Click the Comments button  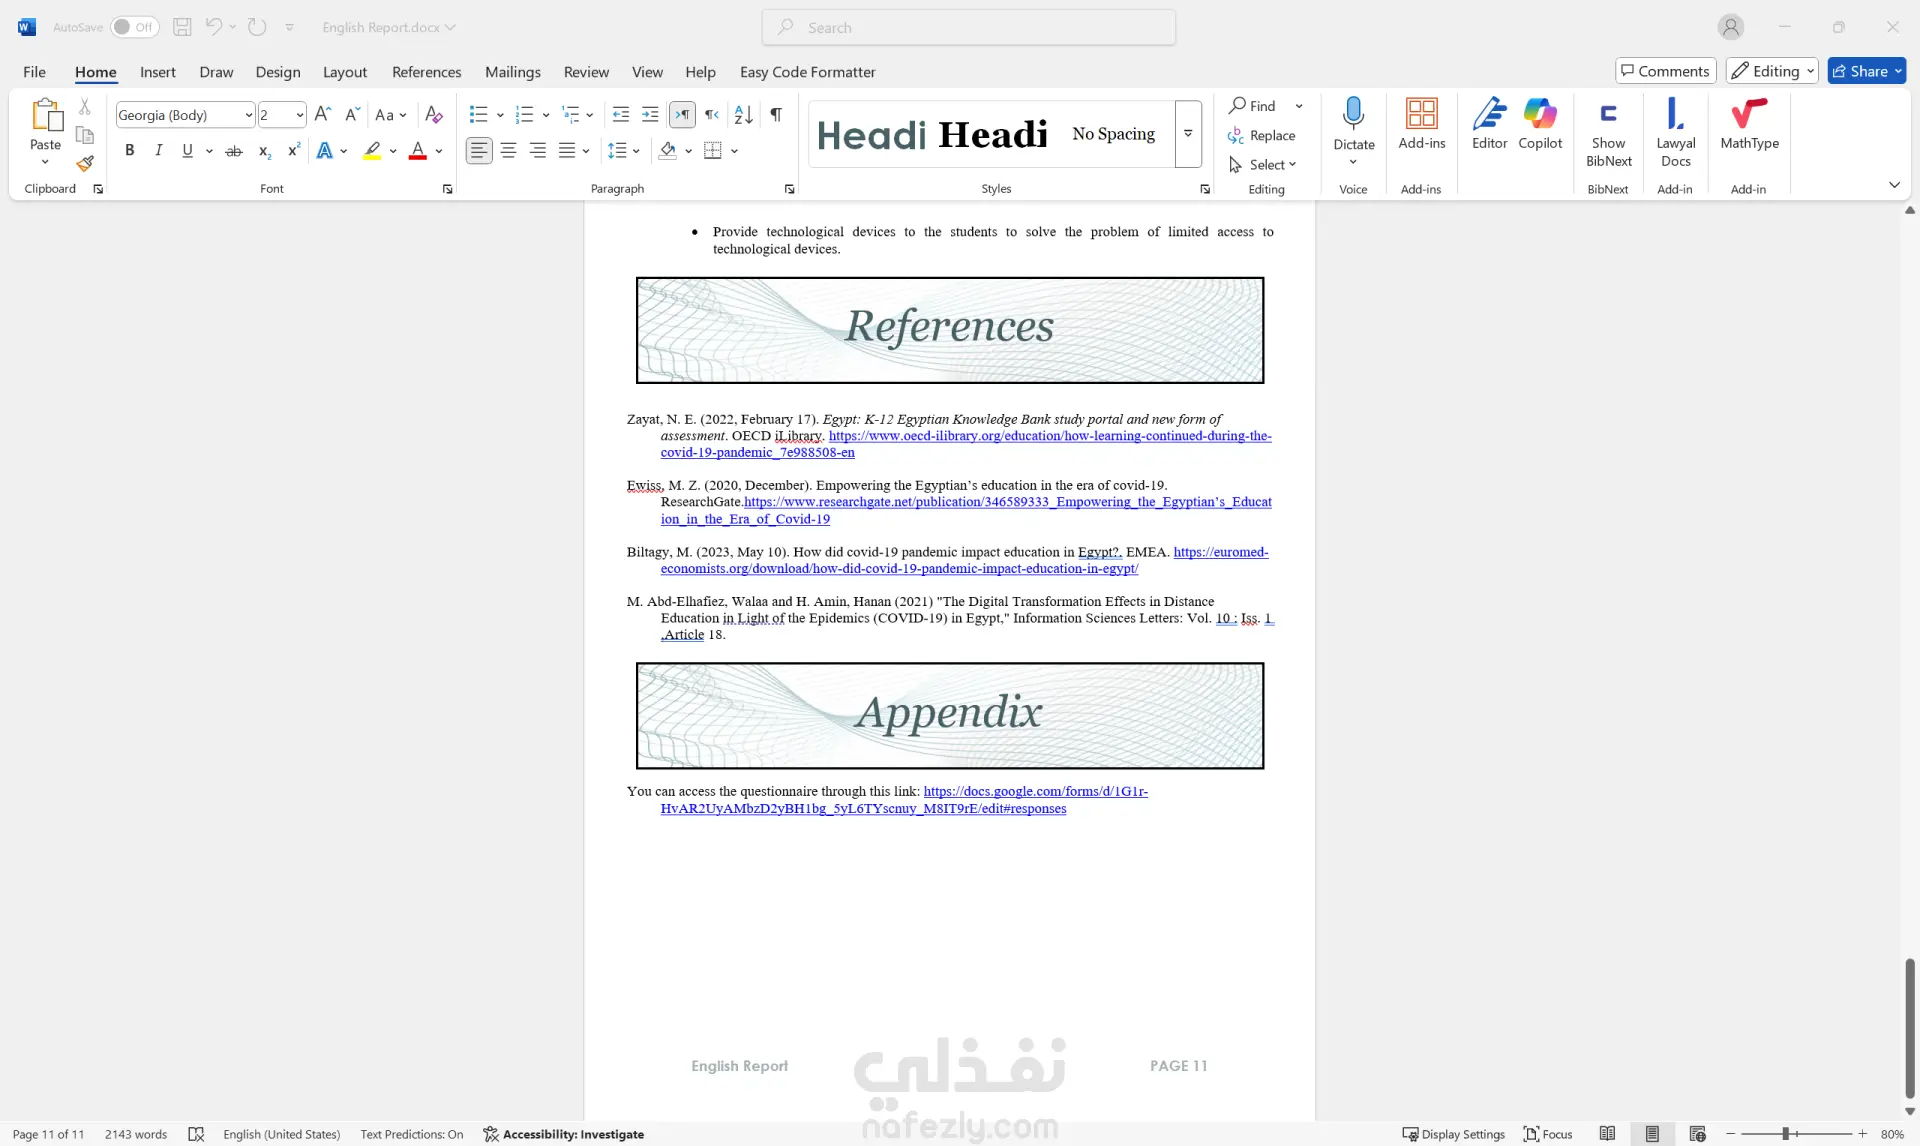[x=1665, y=71]
